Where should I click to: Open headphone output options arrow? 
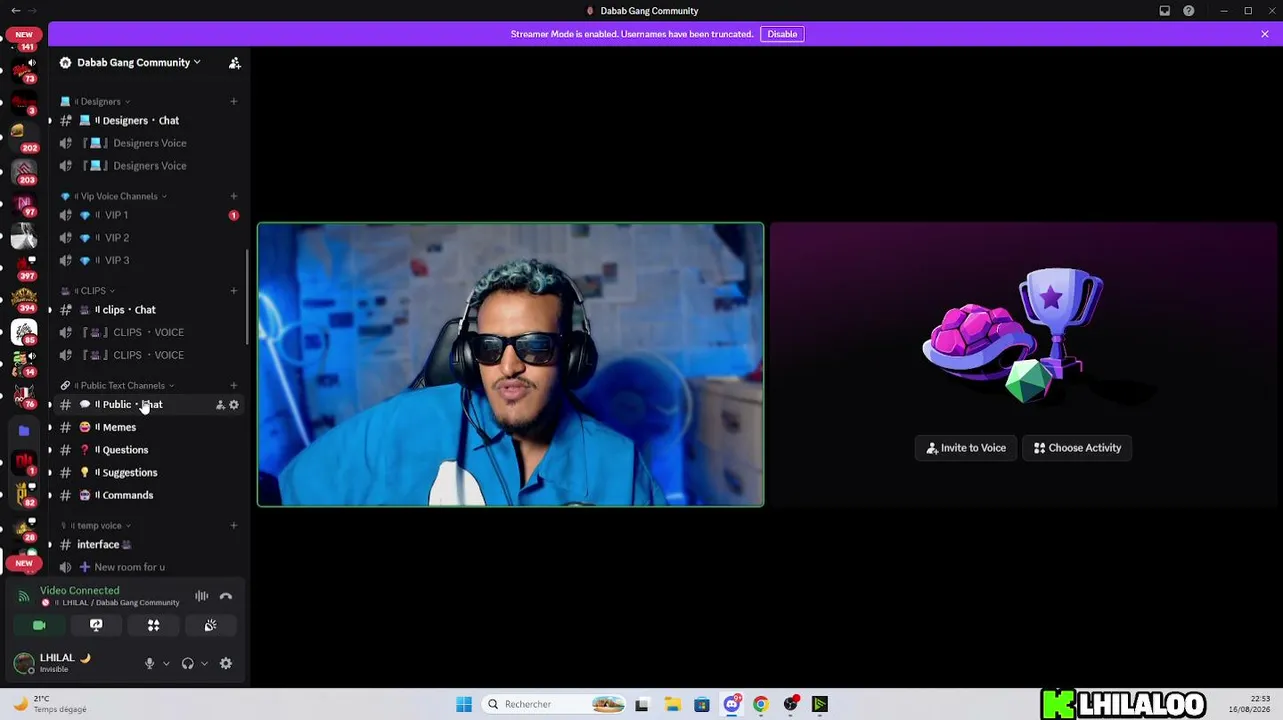[x=204, y=663]
